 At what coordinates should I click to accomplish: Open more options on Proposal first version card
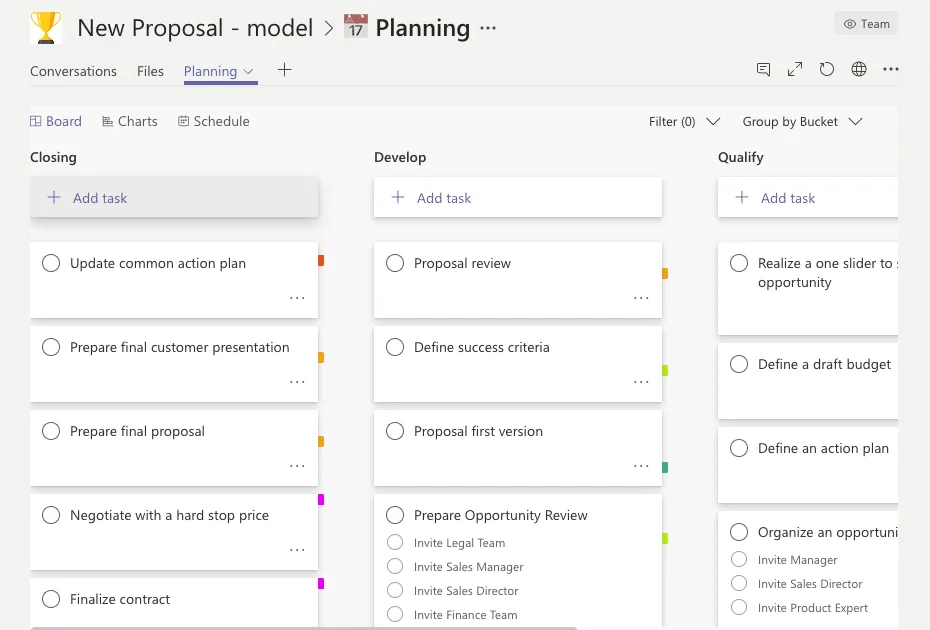tap(641, 466)
